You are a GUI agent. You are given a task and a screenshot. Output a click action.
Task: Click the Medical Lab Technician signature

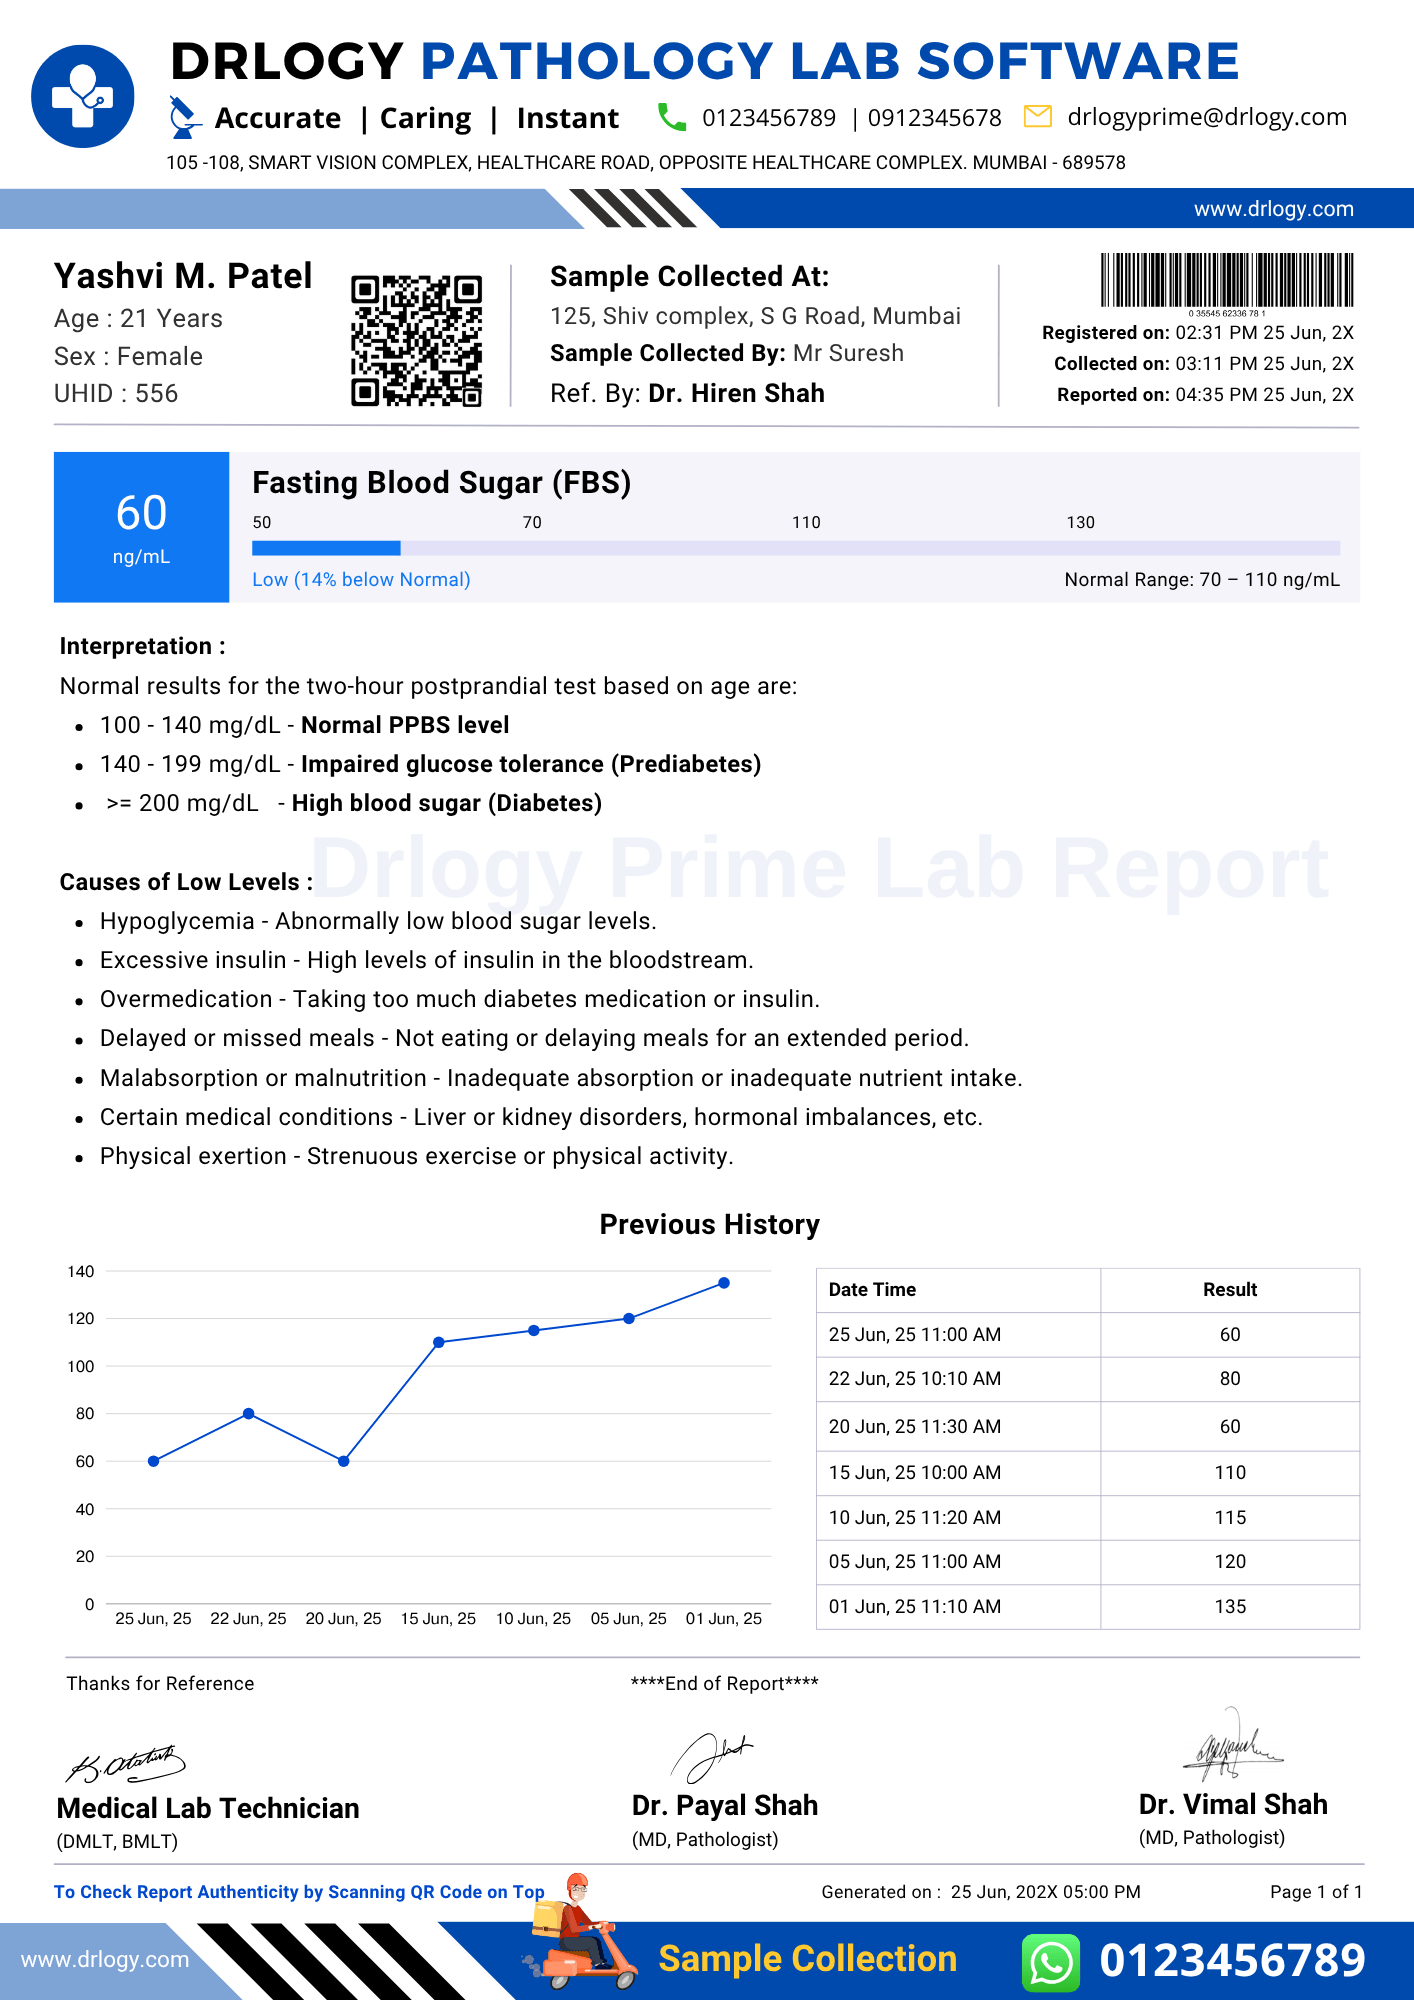[125, 1765]
